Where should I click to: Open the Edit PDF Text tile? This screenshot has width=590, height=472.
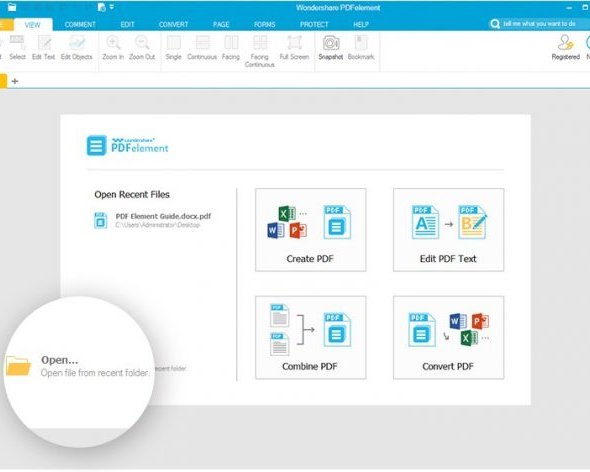[448, 230]
